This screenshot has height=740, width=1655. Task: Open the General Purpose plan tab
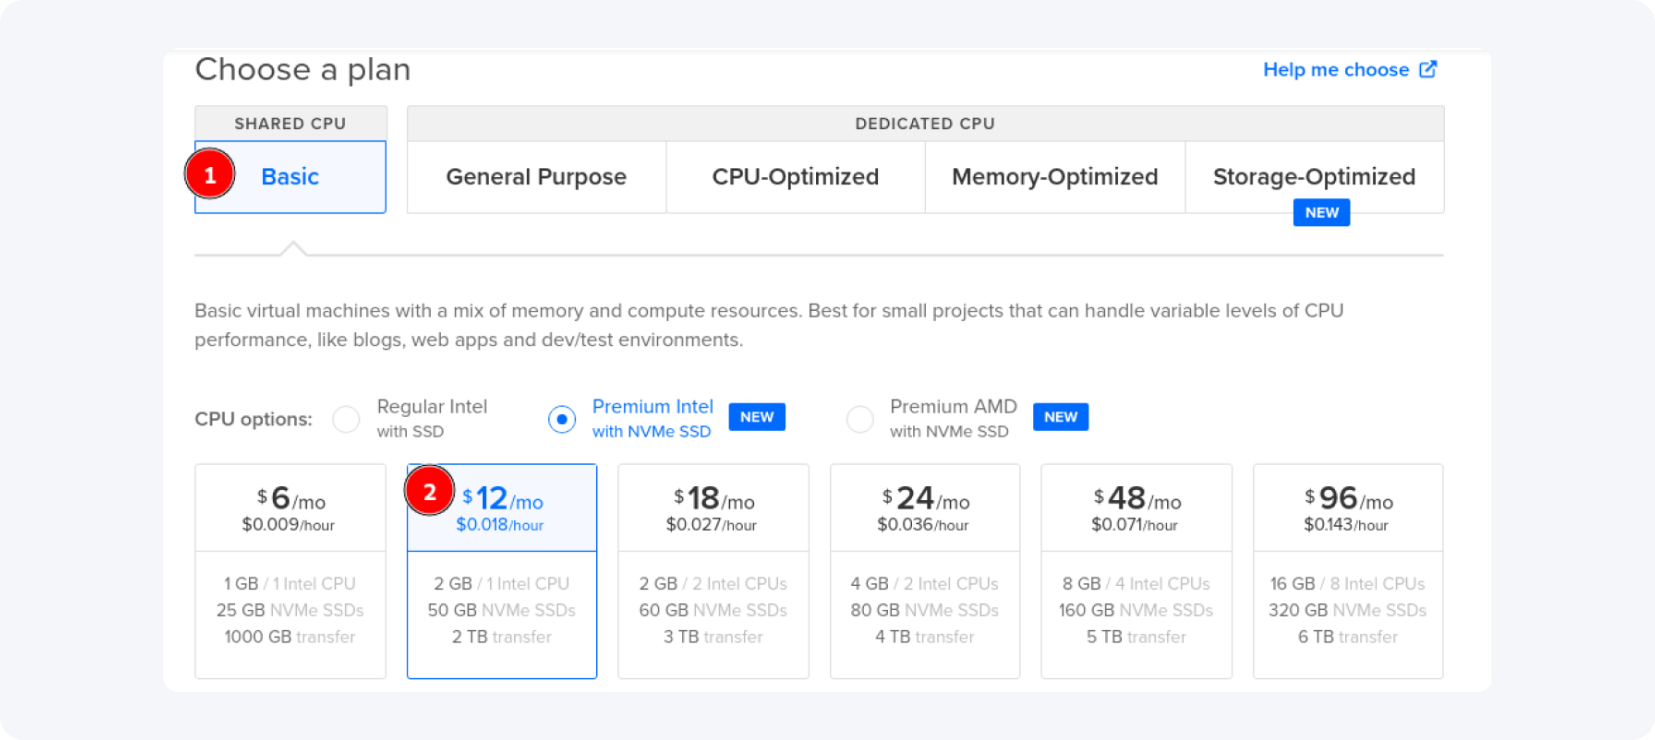(x=536, y=177)
